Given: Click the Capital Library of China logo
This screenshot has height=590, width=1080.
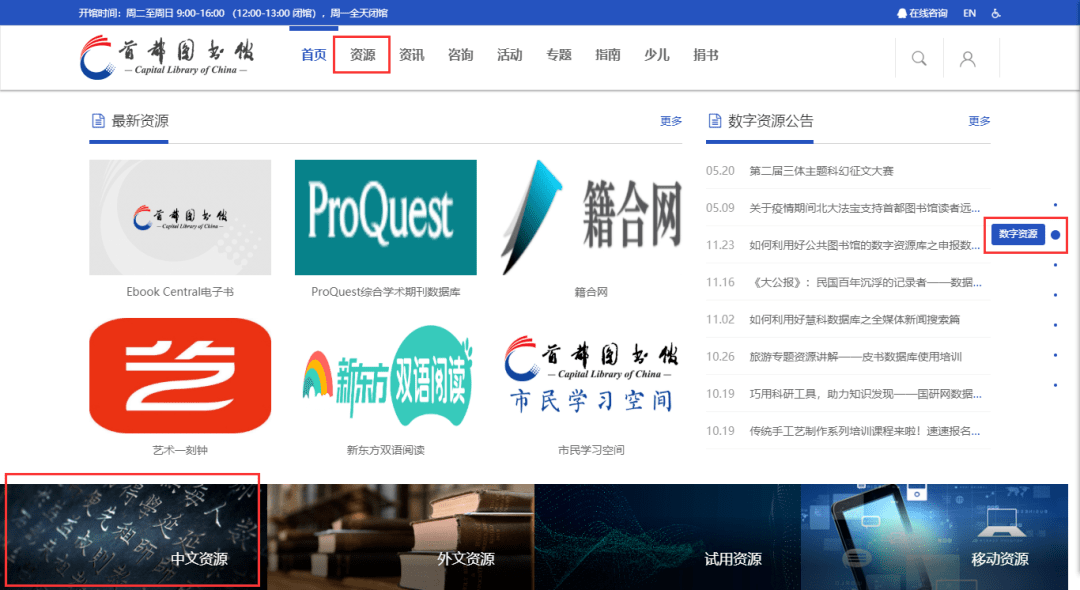Looking at the screenshot, I should [167, 58].
